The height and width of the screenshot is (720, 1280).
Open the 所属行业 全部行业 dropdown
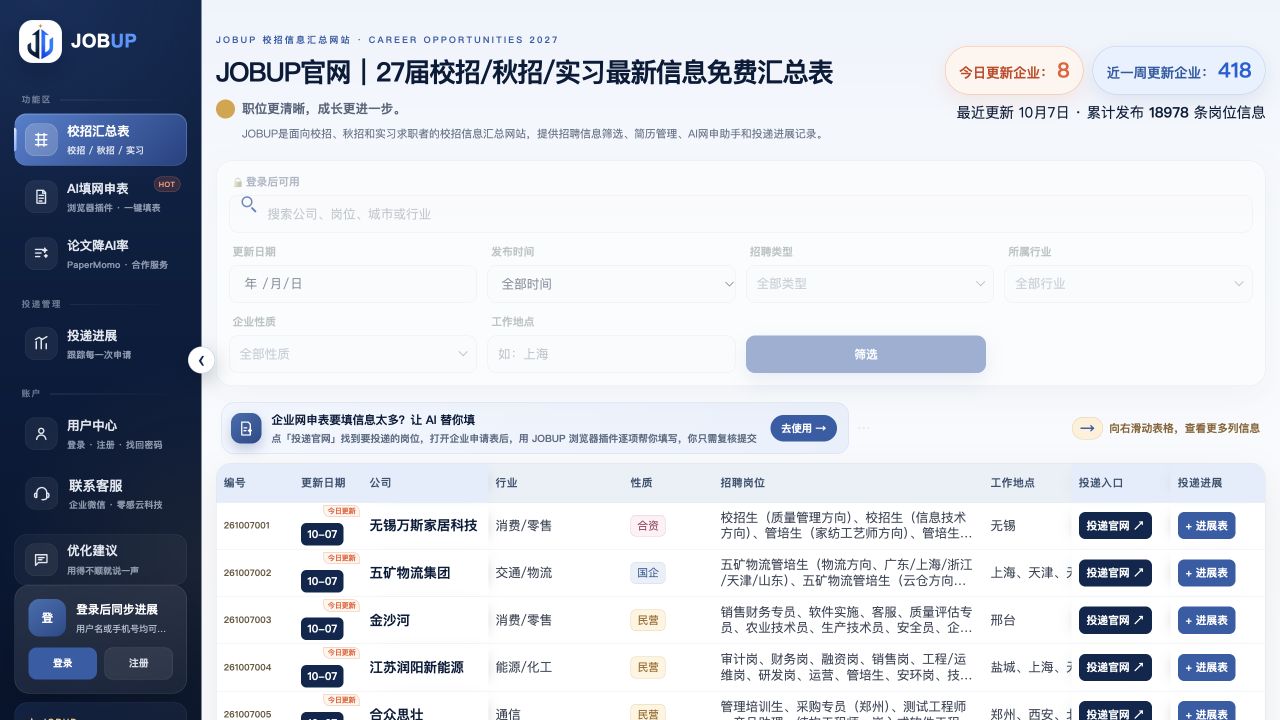[1128, 284]
